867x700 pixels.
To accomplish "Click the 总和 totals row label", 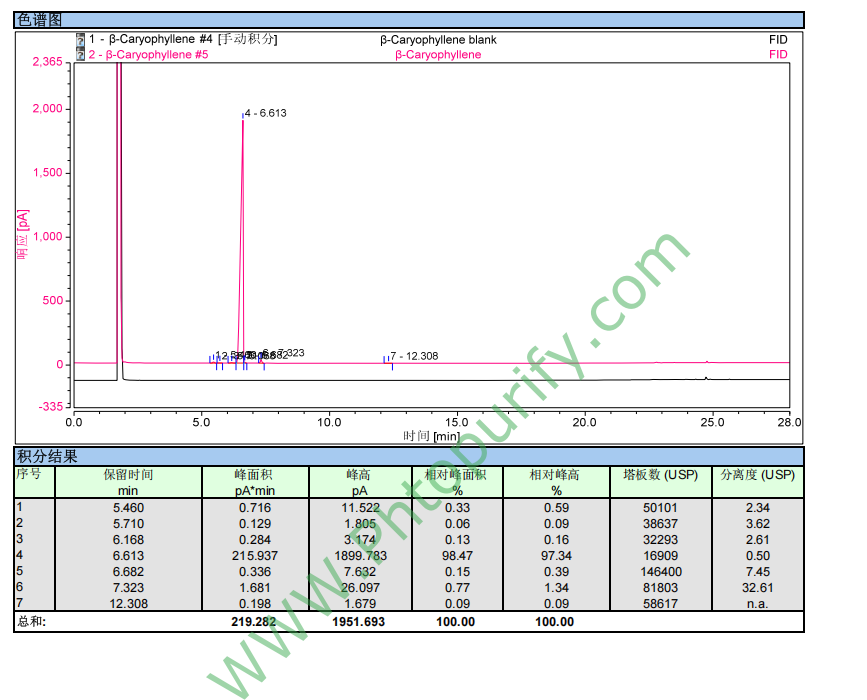I will click(x=31, y=621).
